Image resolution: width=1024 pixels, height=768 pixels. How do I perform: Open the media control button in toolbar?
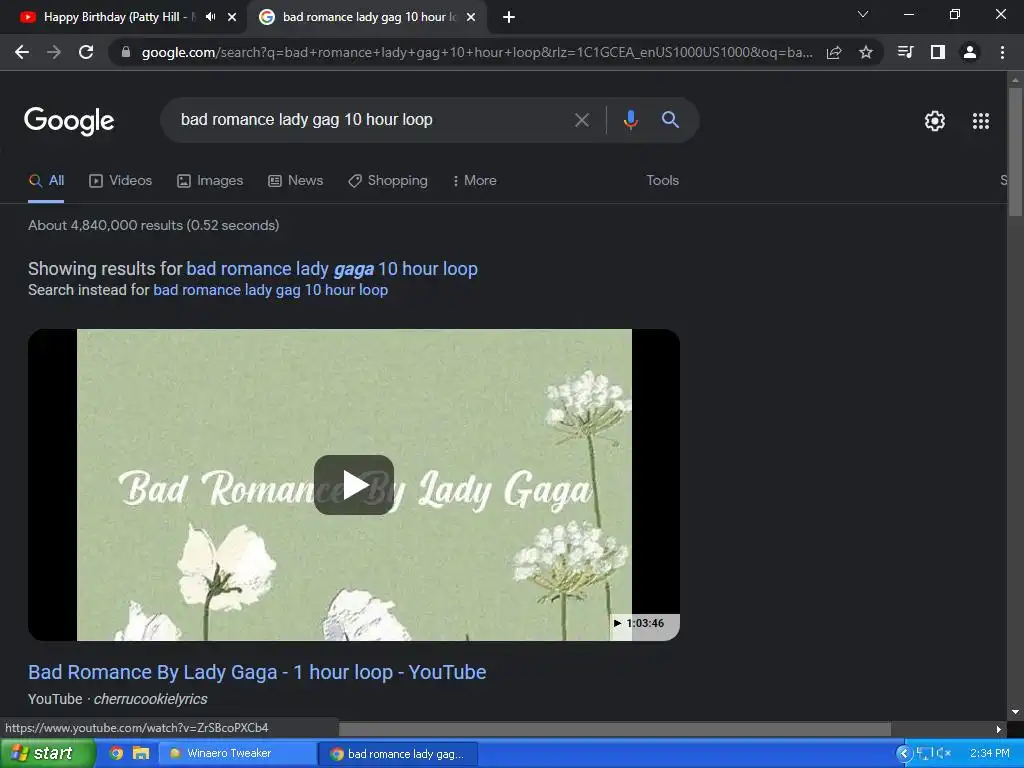pos(905,52)
